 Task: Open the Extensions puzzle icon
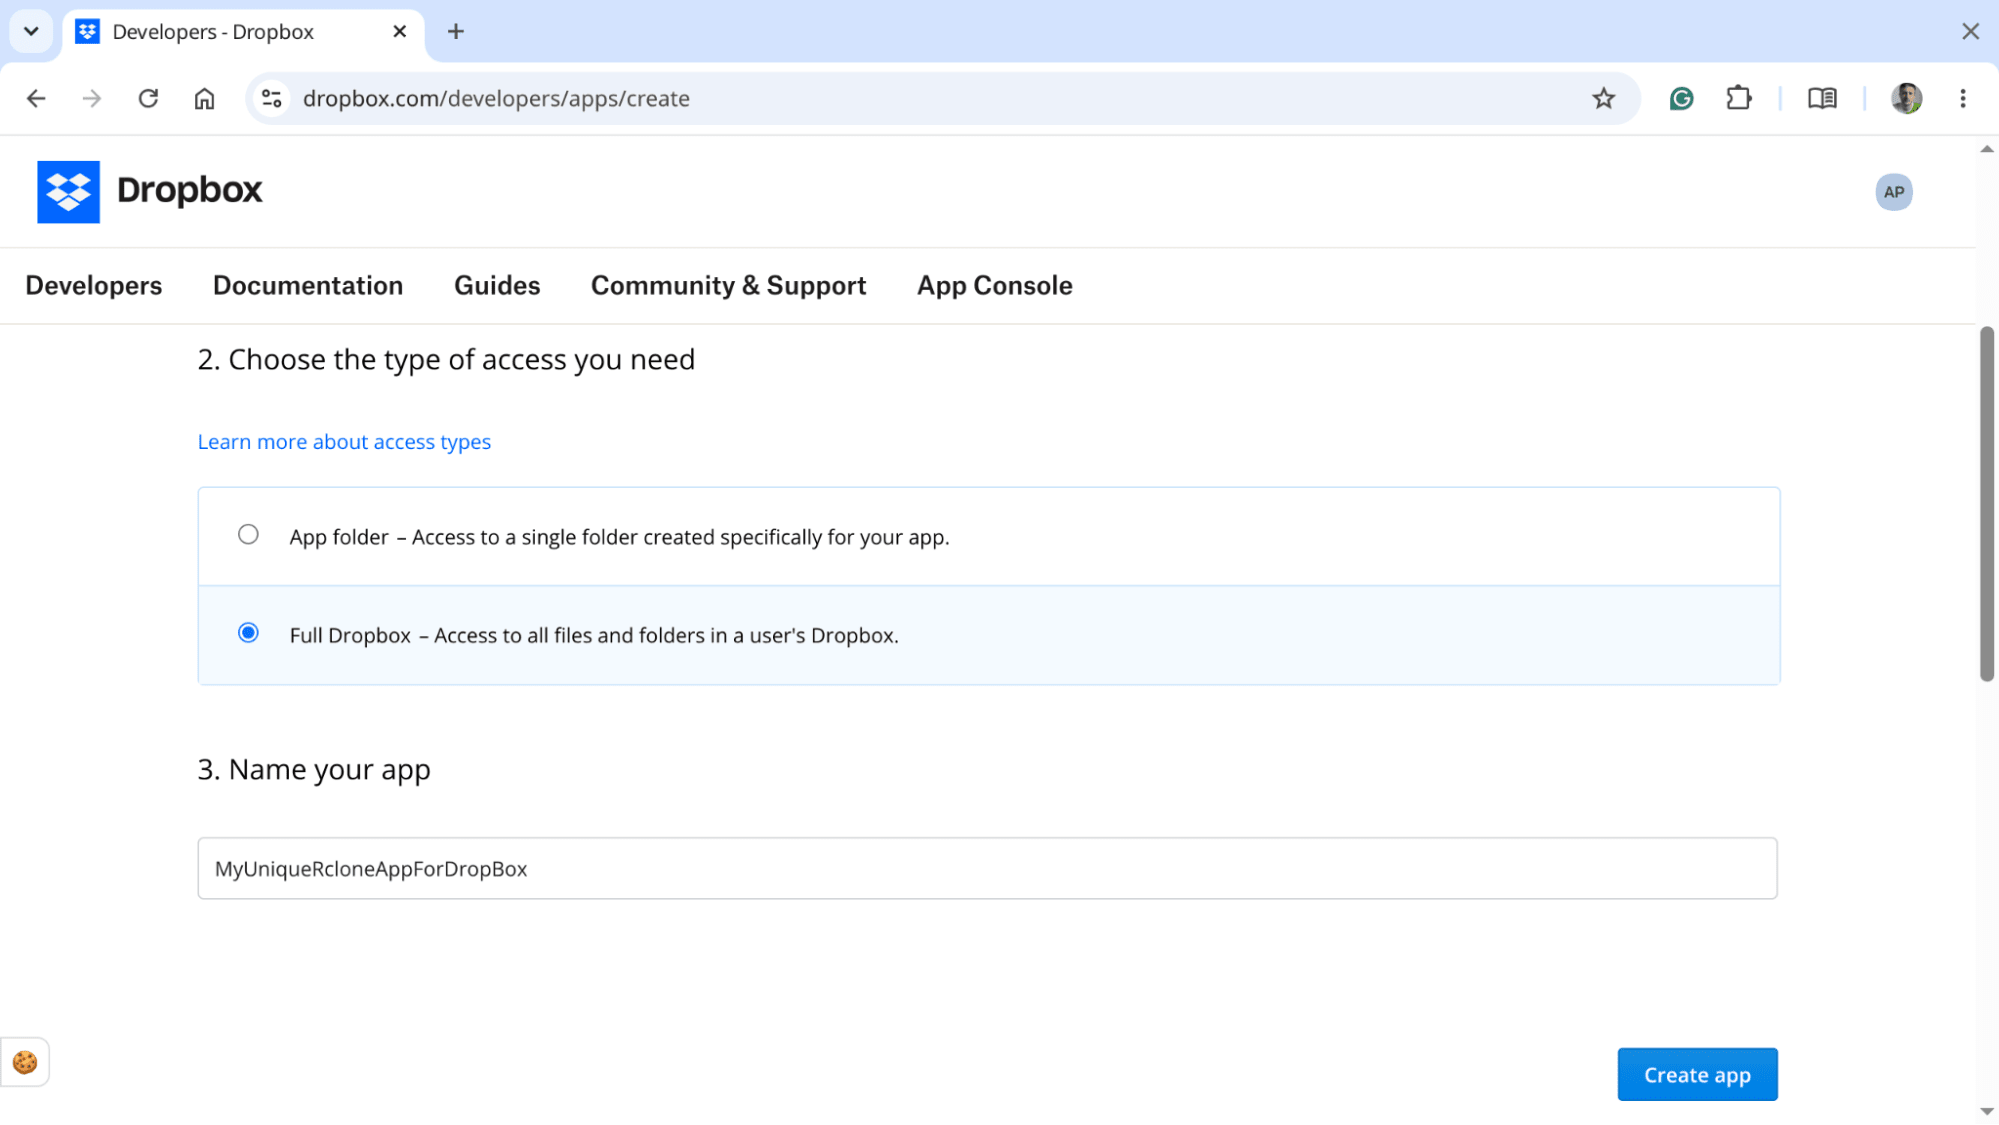click(x=1739, y=98)
